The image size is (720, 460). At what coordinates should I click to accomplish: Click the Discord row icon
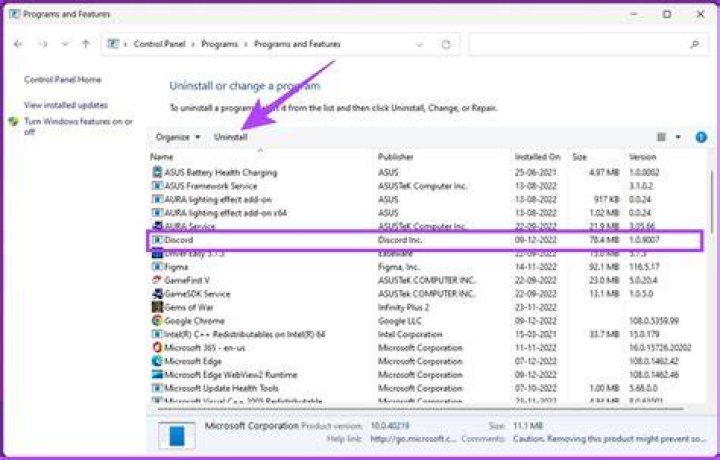pyautogui.click(x=157, y=240)
